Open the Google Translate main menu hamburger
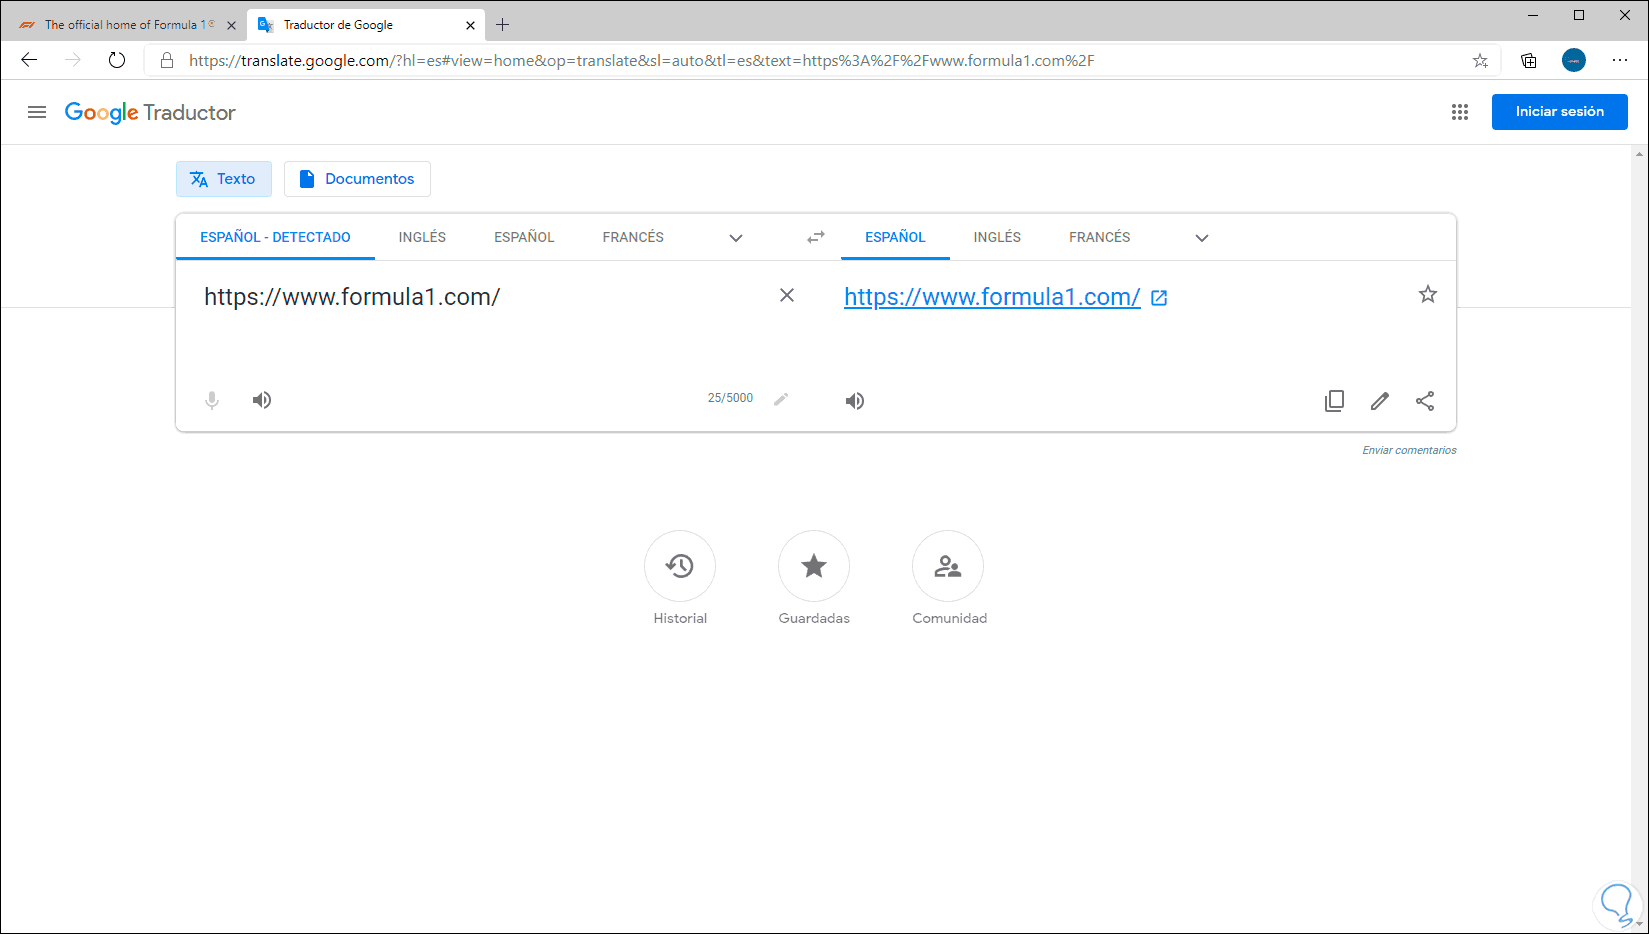The width and height of the screenshot is (1649, 934). [37, 112]
